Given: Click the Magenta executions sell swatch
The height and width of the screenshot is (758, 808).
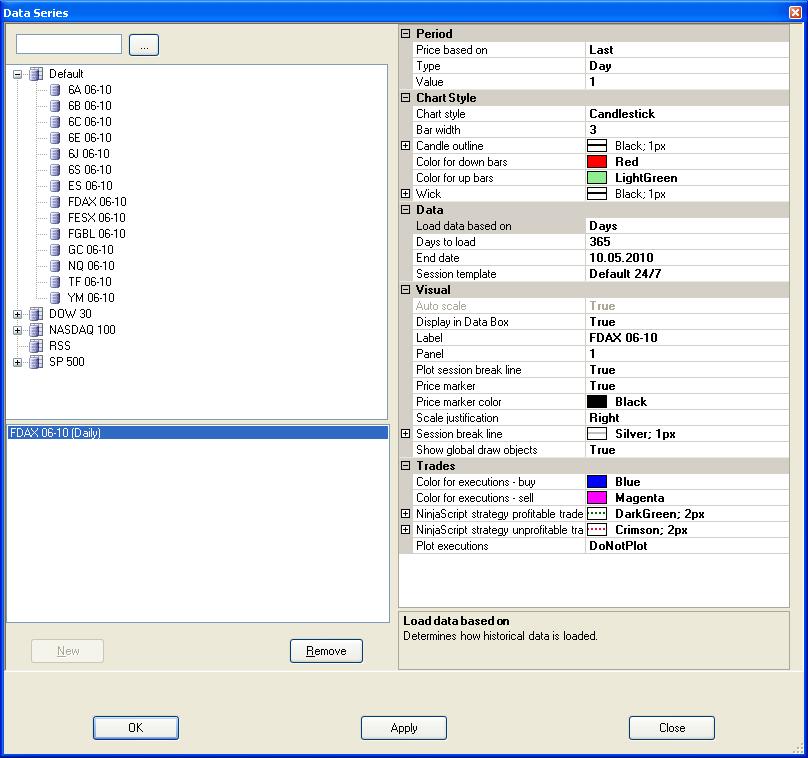Looking at the screenshot, I should [597, 498].
